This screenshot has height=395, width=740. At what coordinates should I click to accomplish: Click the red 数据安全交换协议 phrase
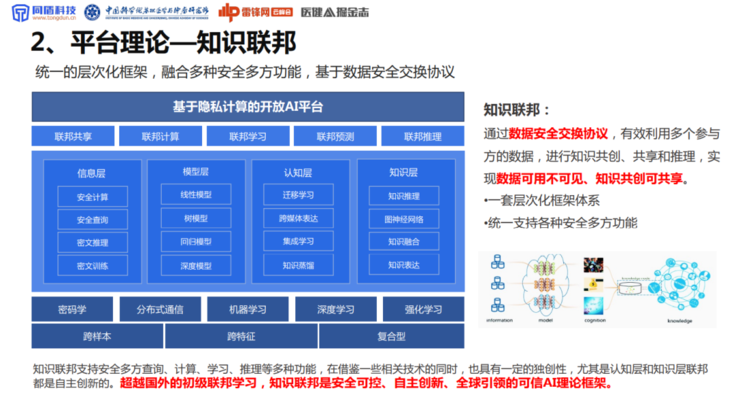(x=558, y=134)
